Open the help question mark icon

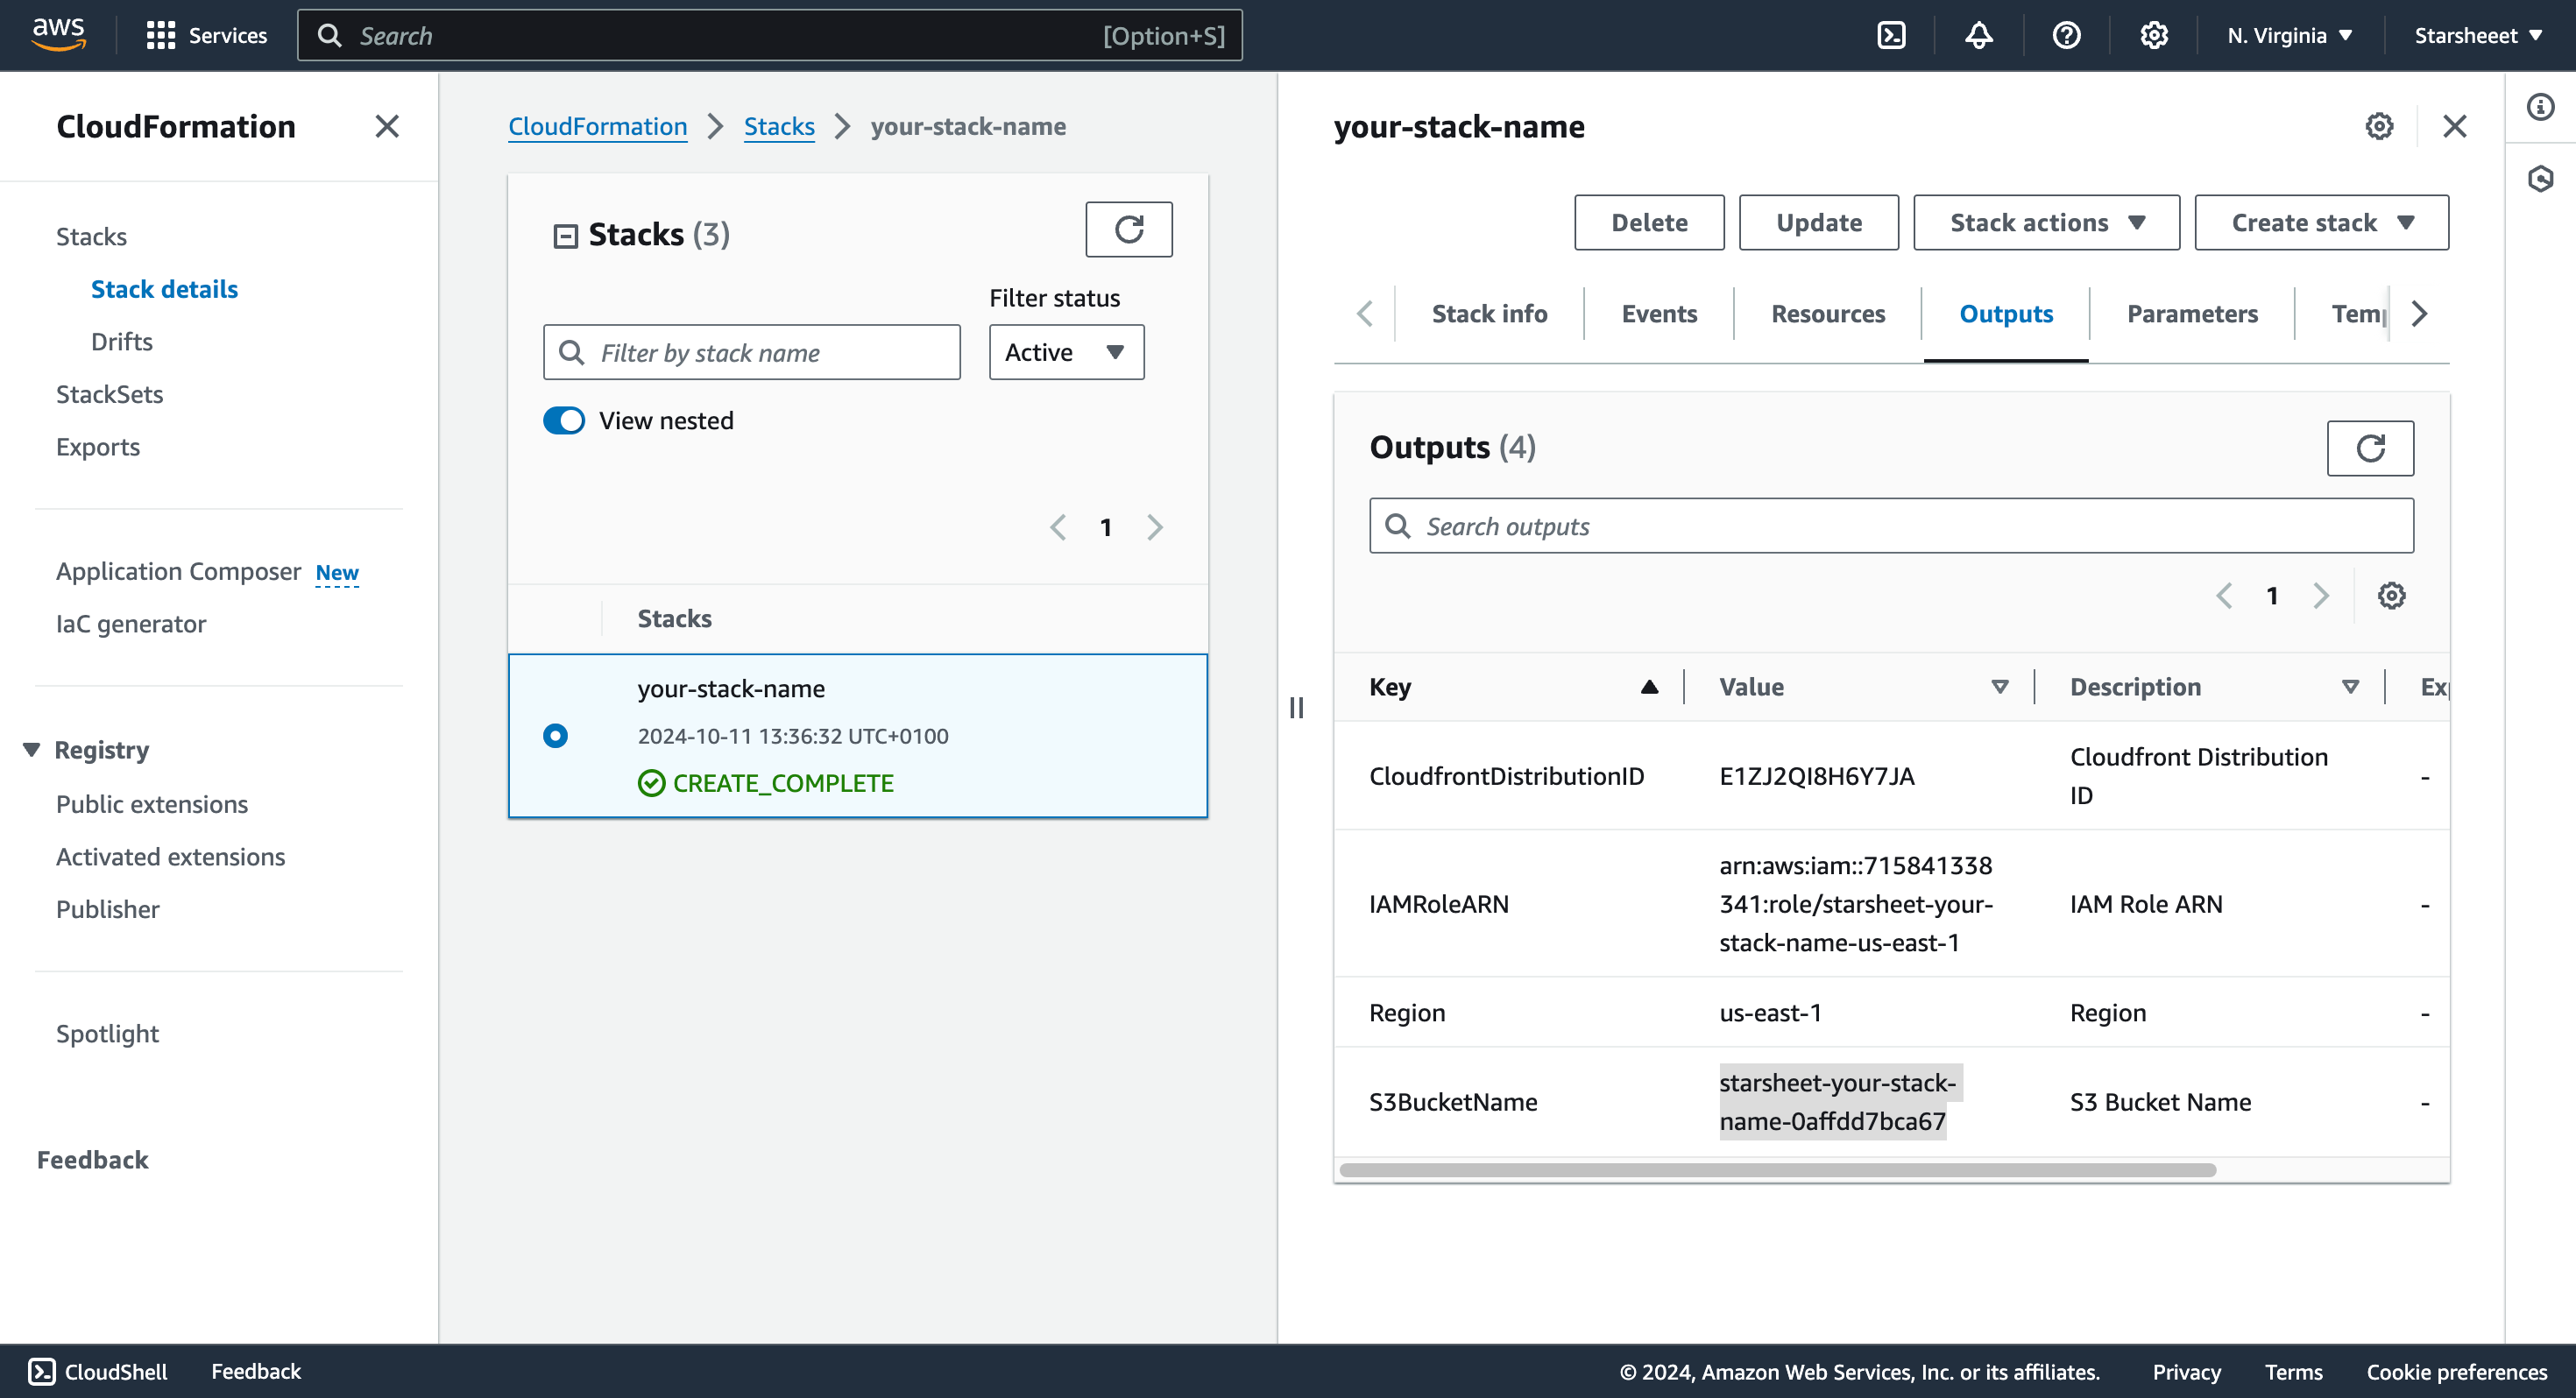click(x=2066, y=35)
